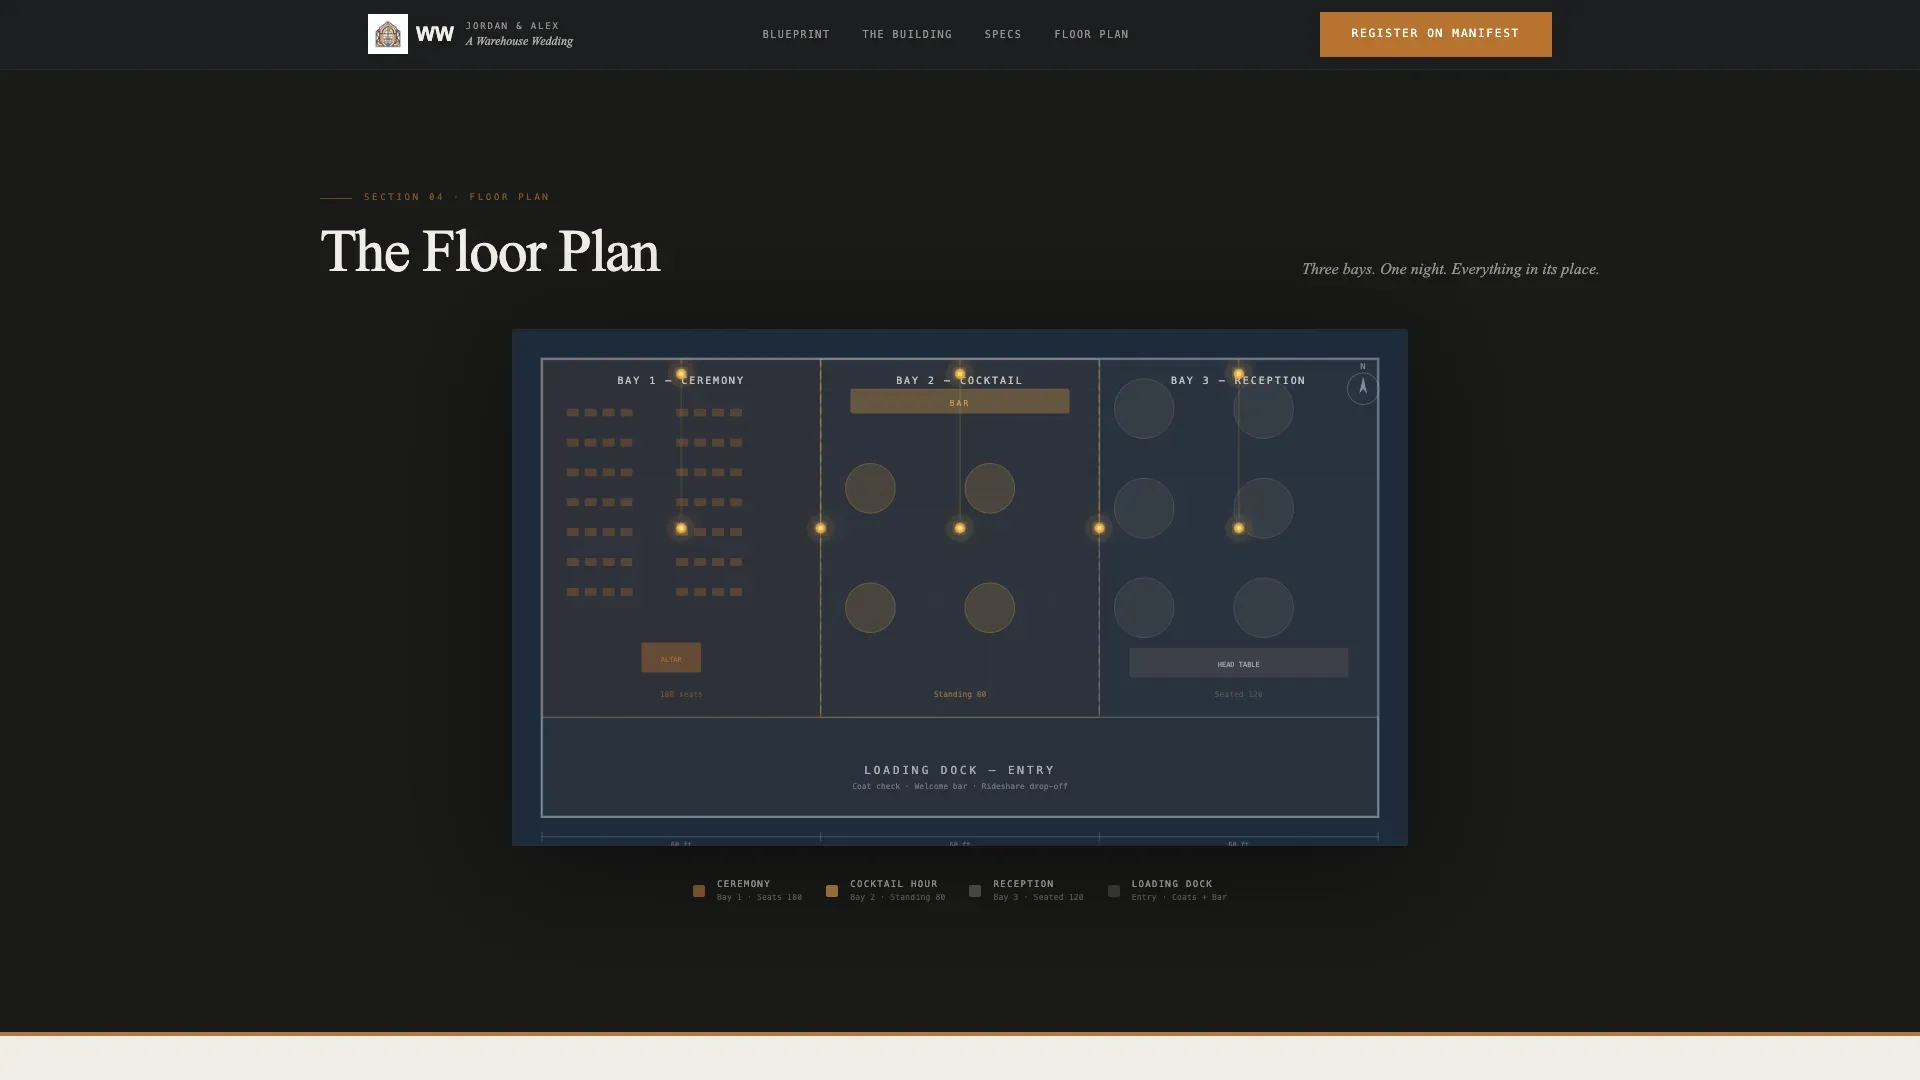1920x1080 pixels.
Task: Click the pendant light above Bay 2 label
Action: click(x=960, y=374)
